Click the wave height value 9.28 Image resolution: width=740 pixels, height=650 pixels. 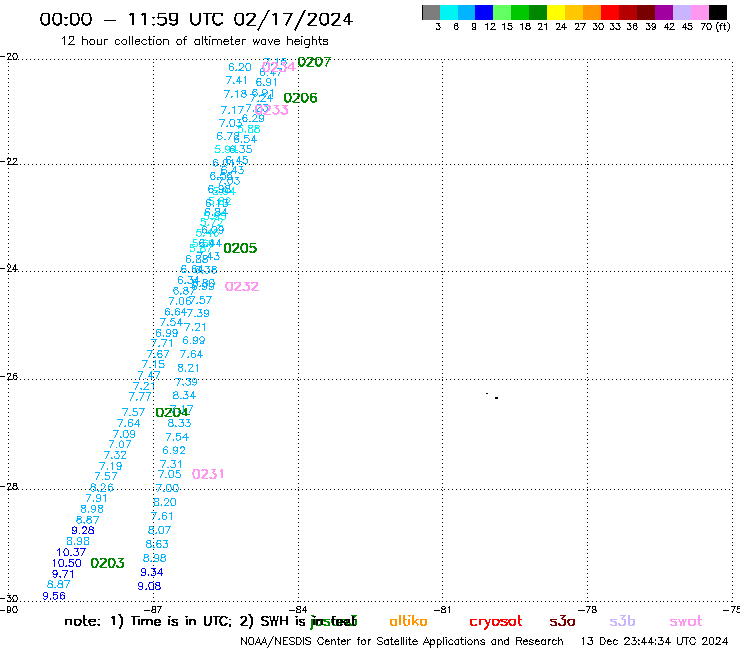click(x=83, y=531)
